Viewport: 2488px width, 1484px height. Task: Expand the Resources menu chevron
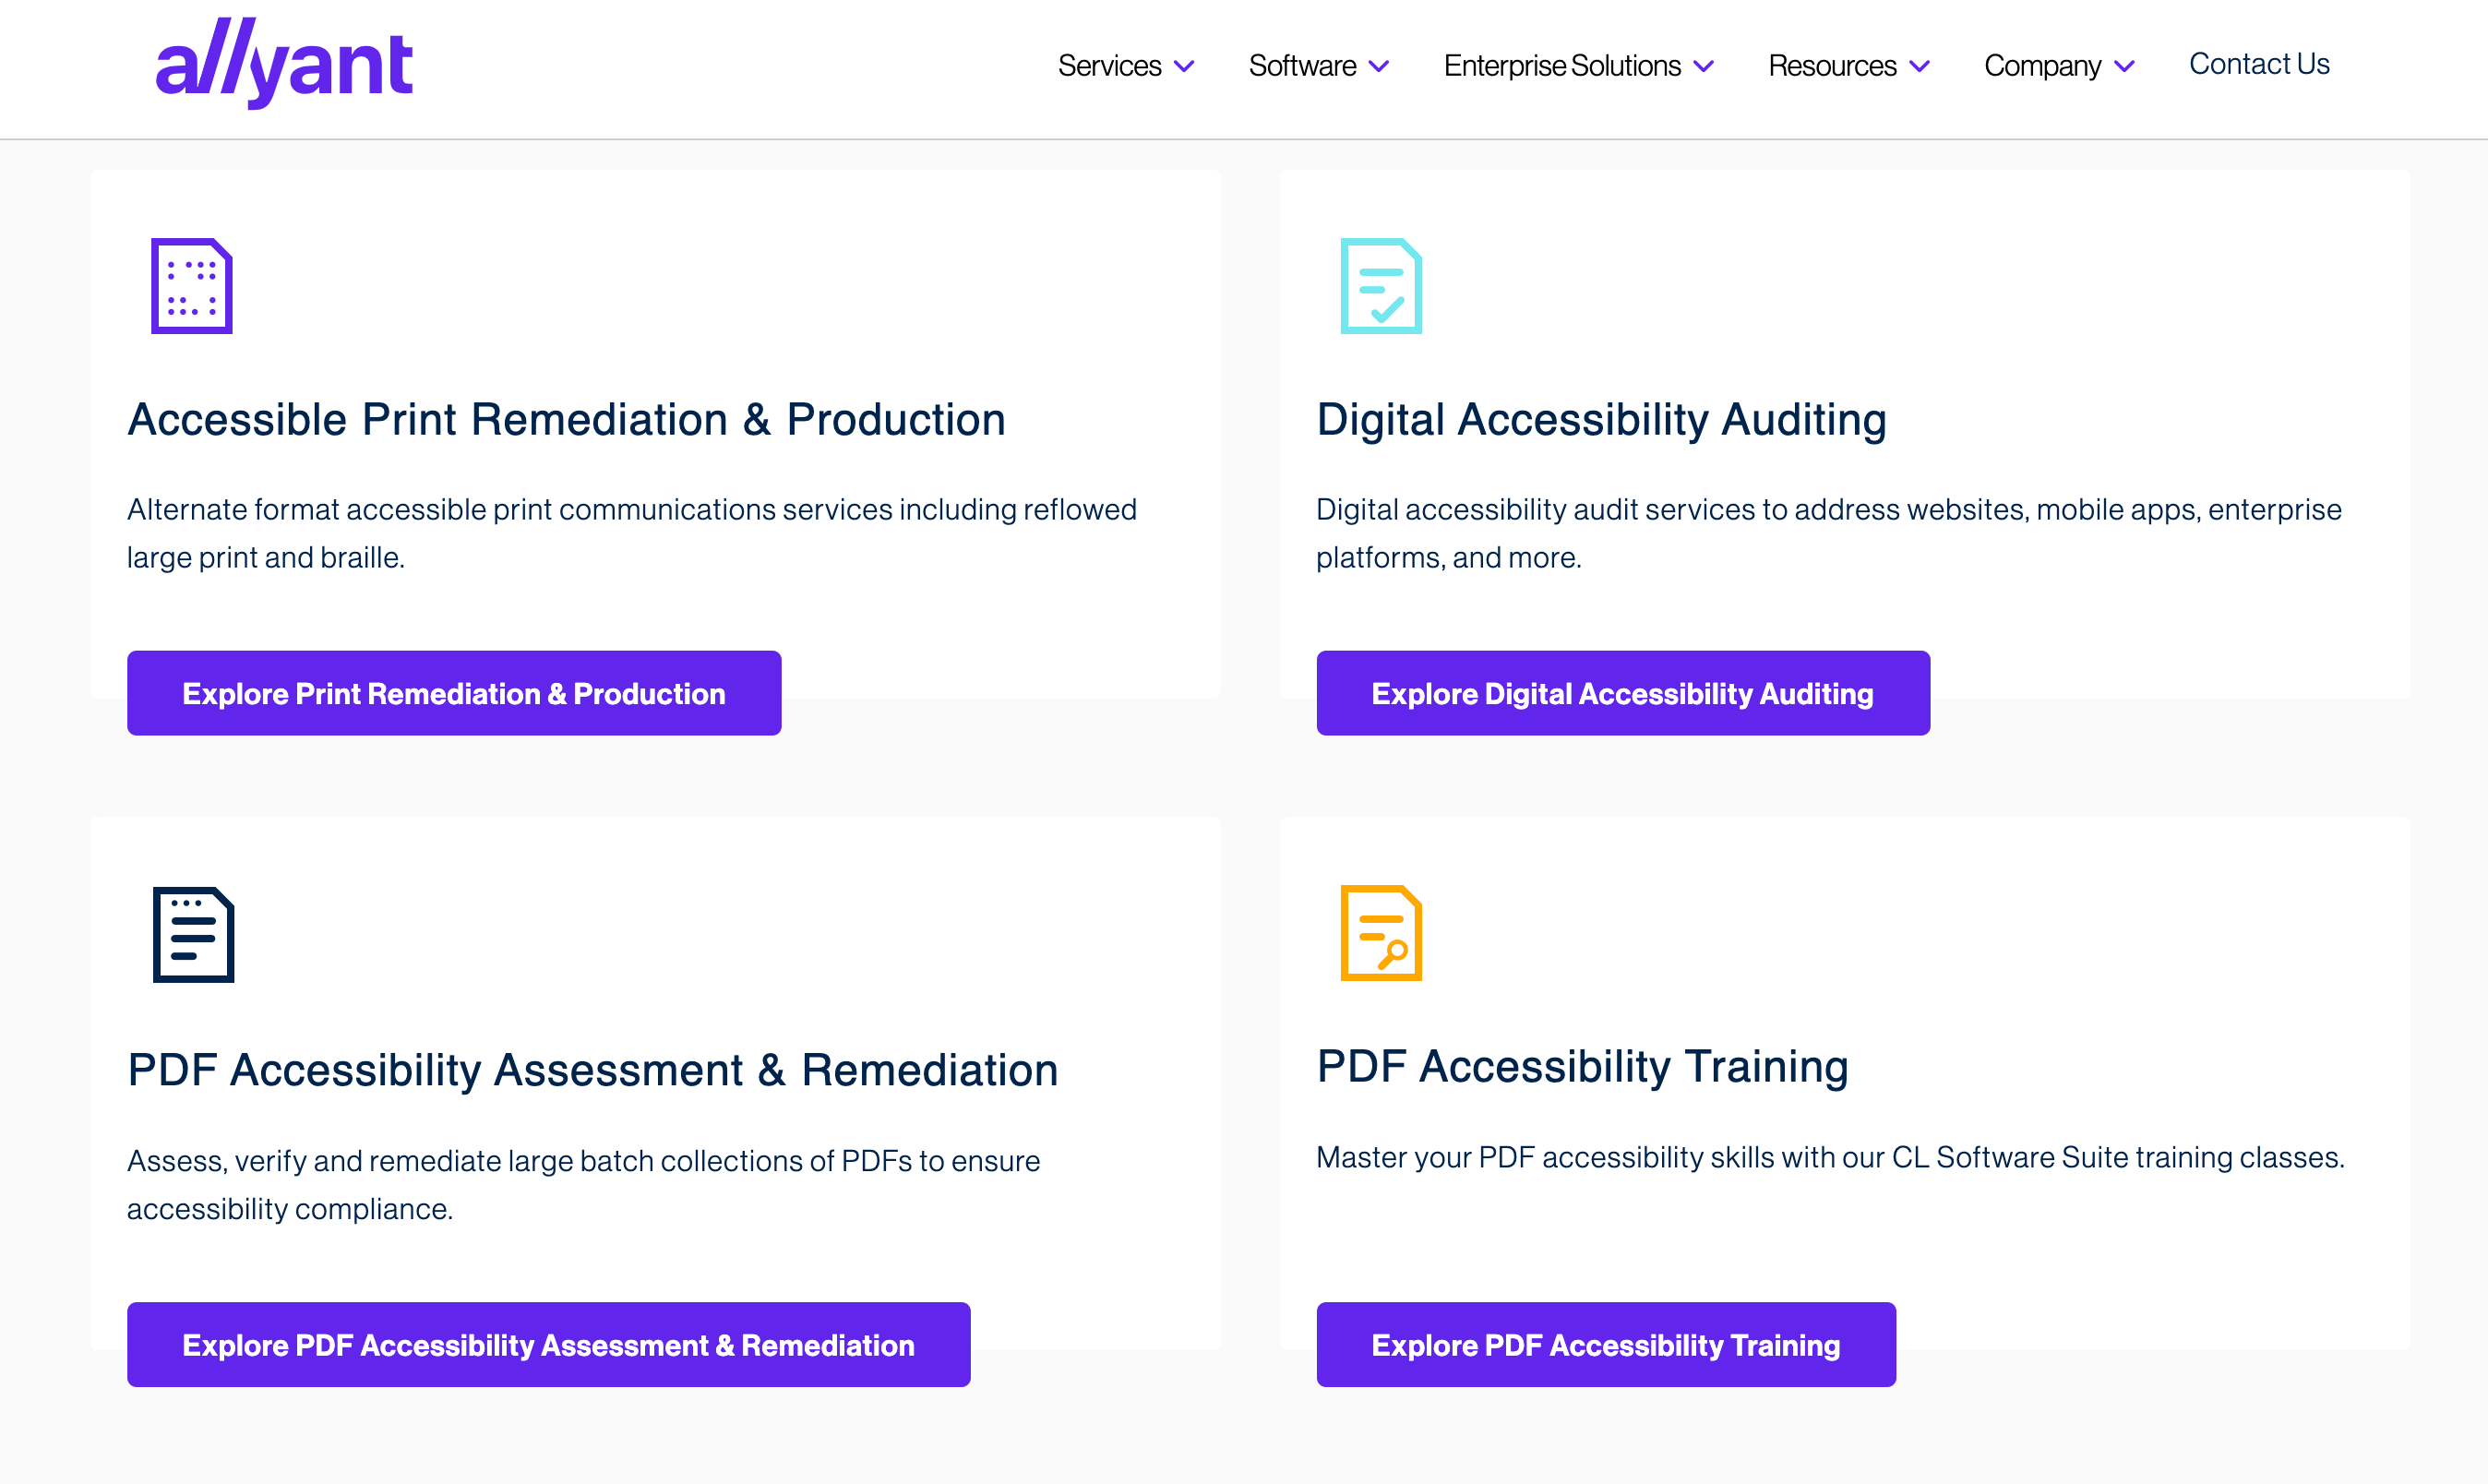[1919, 67]
